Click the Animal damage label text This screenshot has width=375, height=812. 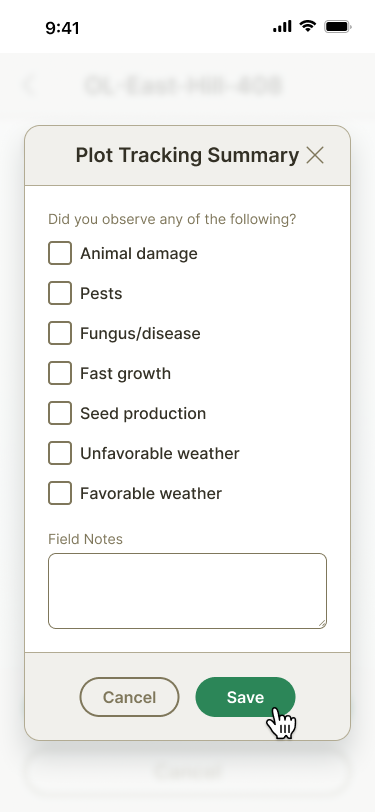tap(139, 253)
